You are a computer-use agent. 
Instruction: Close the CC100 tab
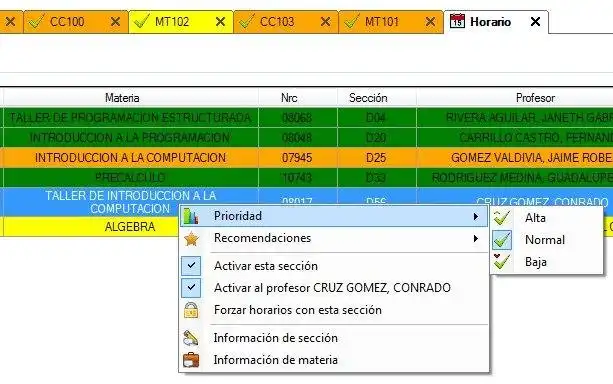115,22
